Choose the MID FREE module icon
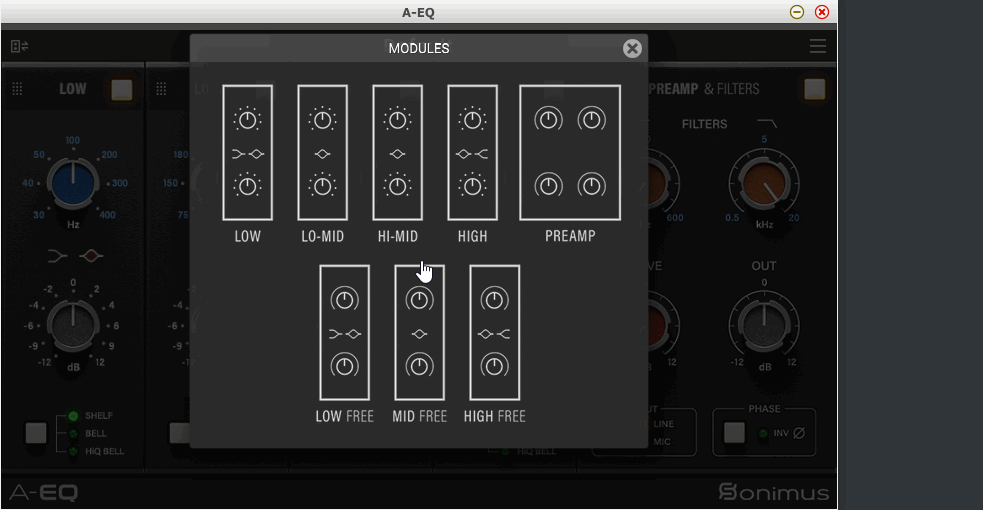This screenshot has height=510, width=983. coord(419,332)
